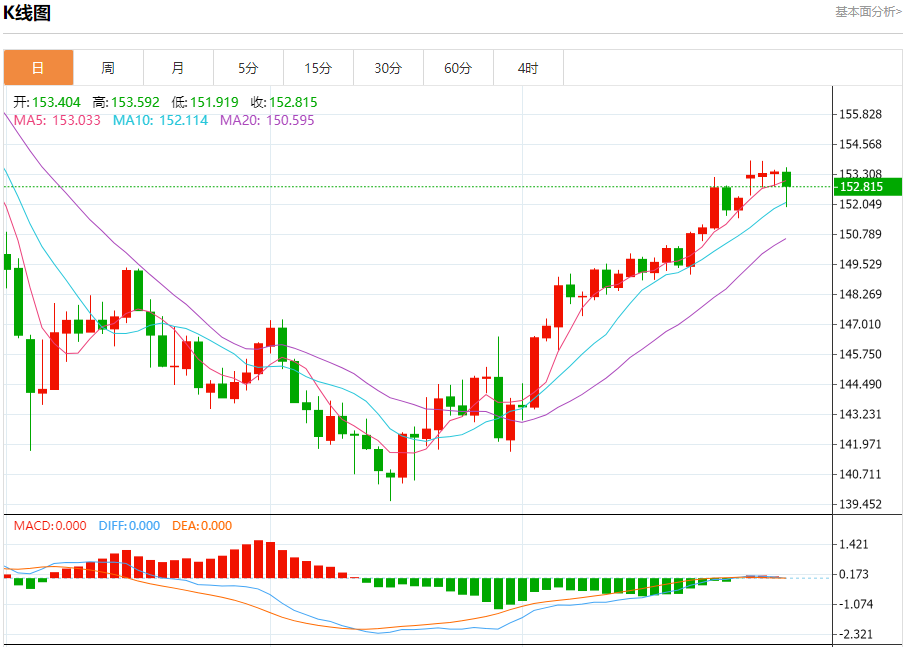Open the 5分 interval tab
The image size is (906, 647).
pos(248,68)
